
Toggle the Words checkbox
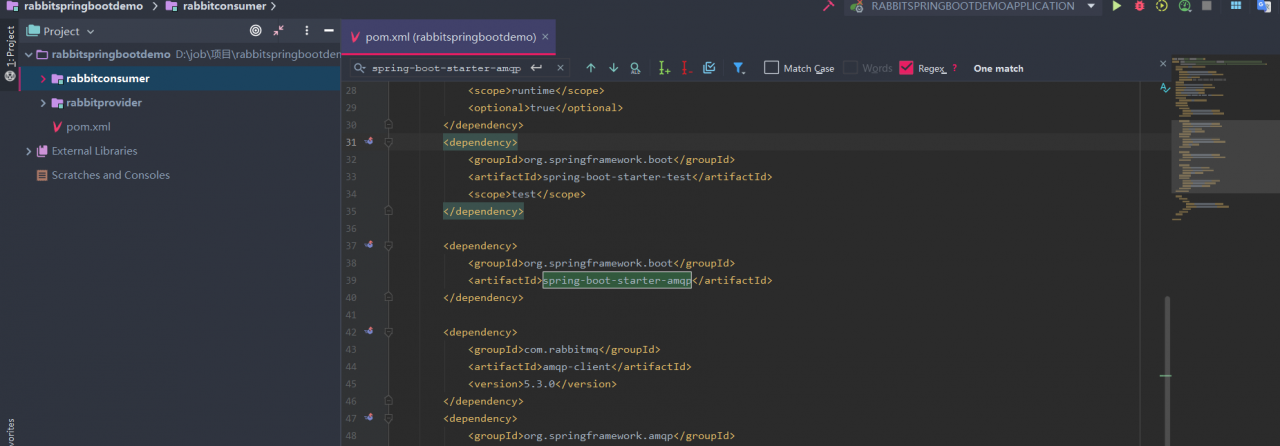tap(850, 68)
